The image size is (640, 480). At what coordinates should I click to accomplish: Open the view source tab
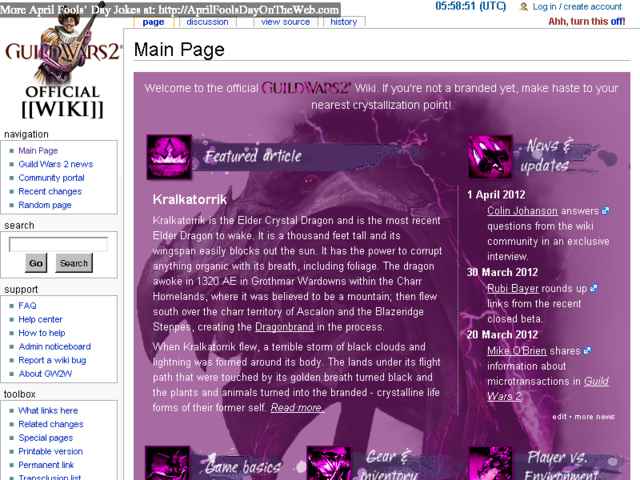tap(285, 22)
